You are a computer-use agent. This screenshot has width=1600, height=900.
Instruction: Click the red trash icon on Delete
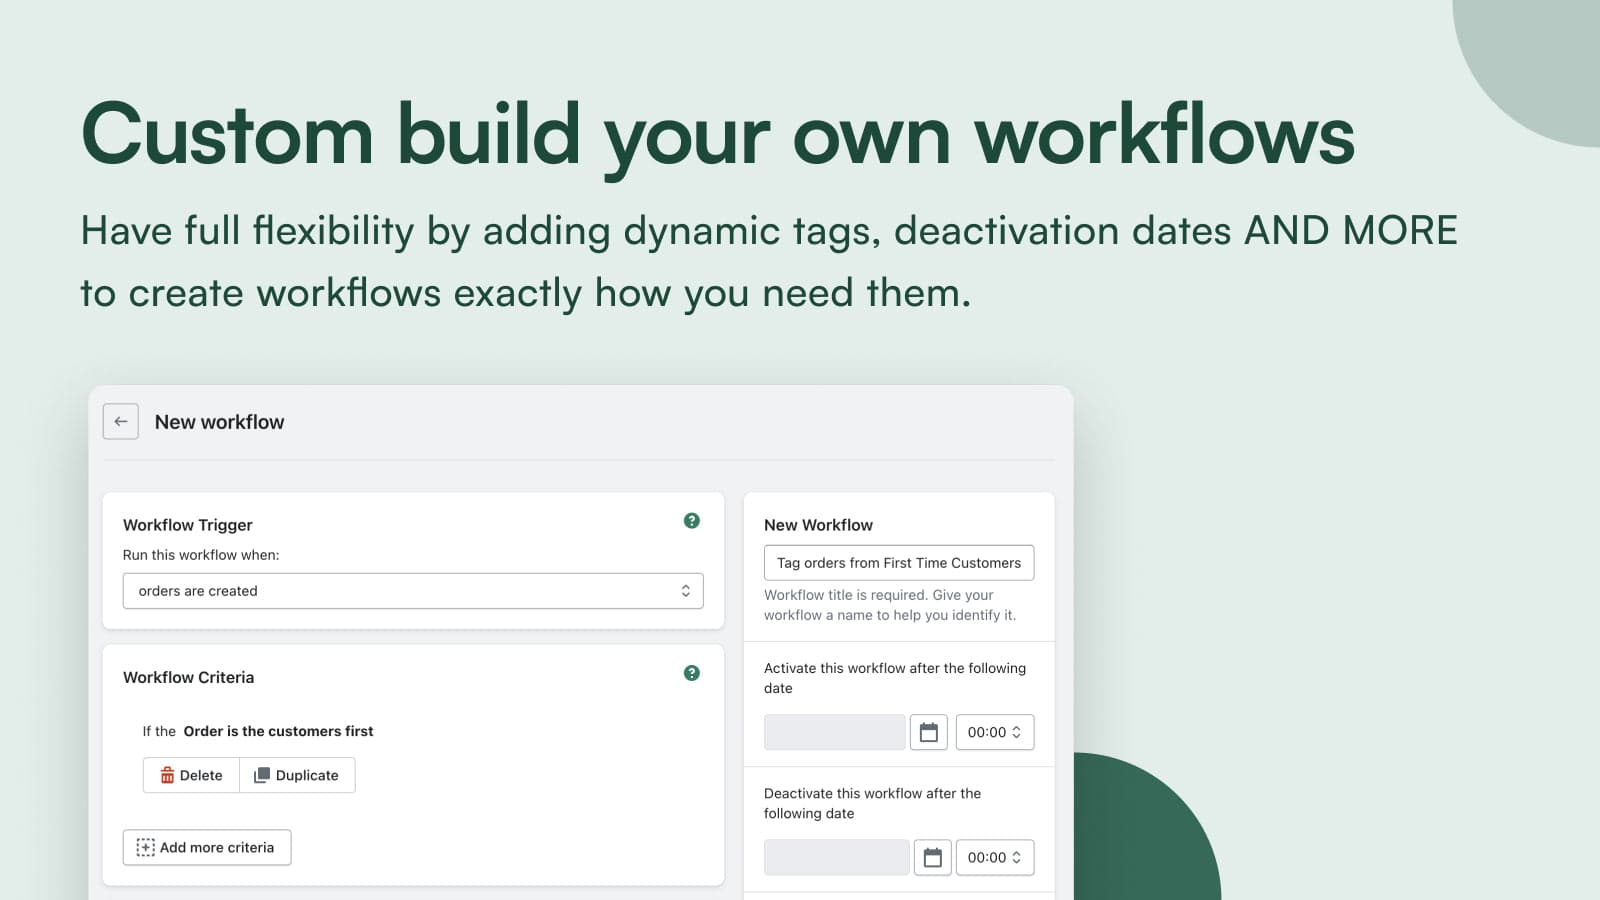pos(166,775)
